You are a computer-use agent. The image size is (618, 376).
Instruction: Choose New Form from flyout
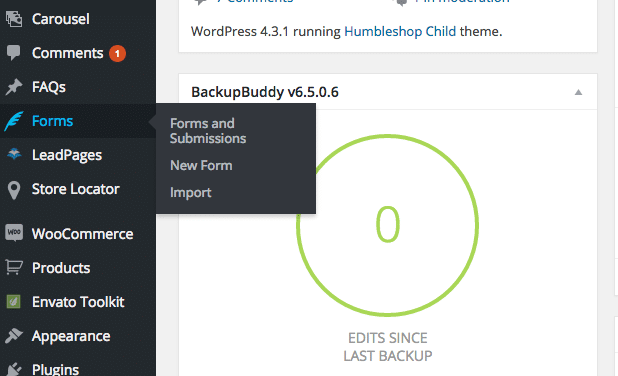(x=201, y=166)
